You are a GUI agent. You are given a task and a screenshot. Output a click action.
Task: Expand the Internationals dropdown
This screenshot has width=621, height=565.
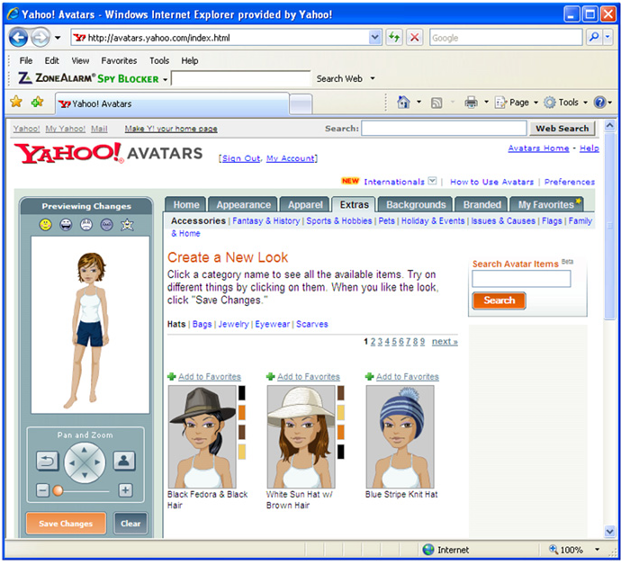point(432,181)
